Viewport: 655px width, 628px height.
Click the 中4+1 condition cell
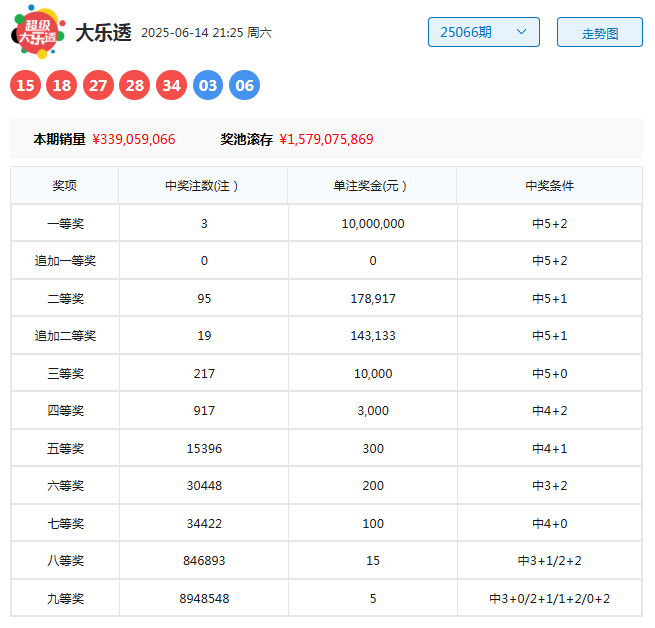[x=550, y=448]
